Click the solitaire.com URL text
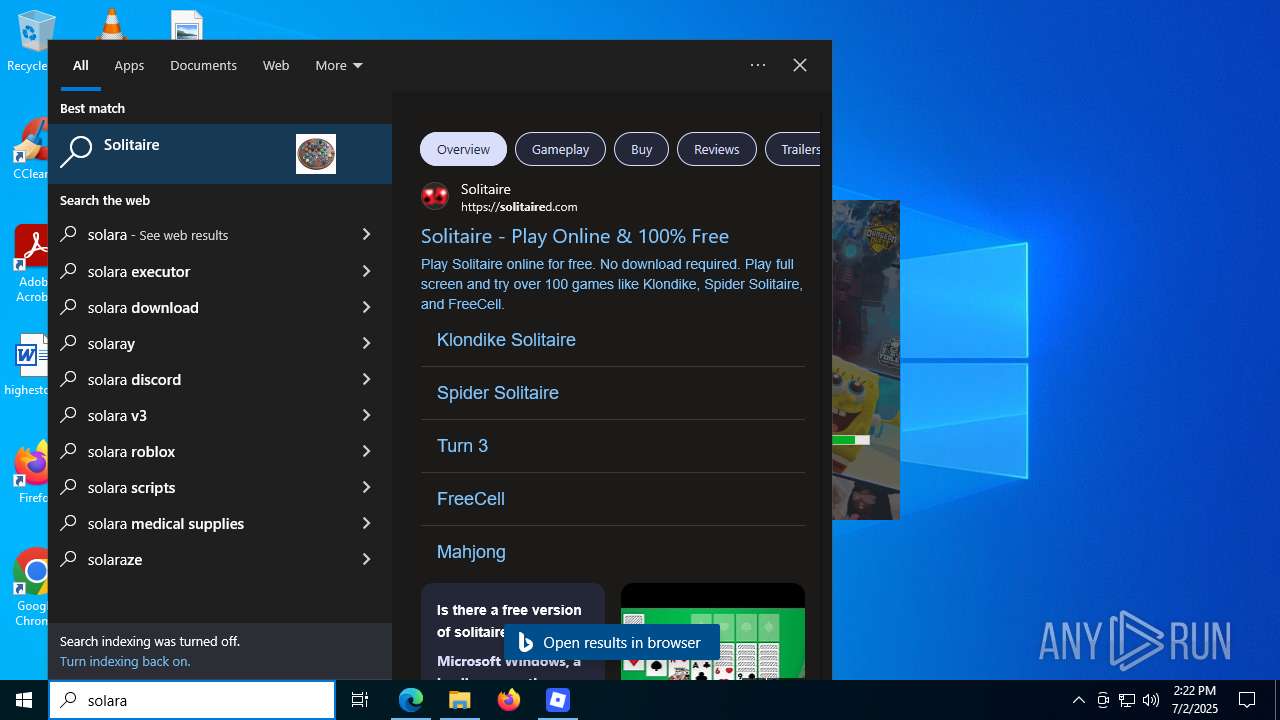This screenshot has width=1280, height=720. click(519, 206)
